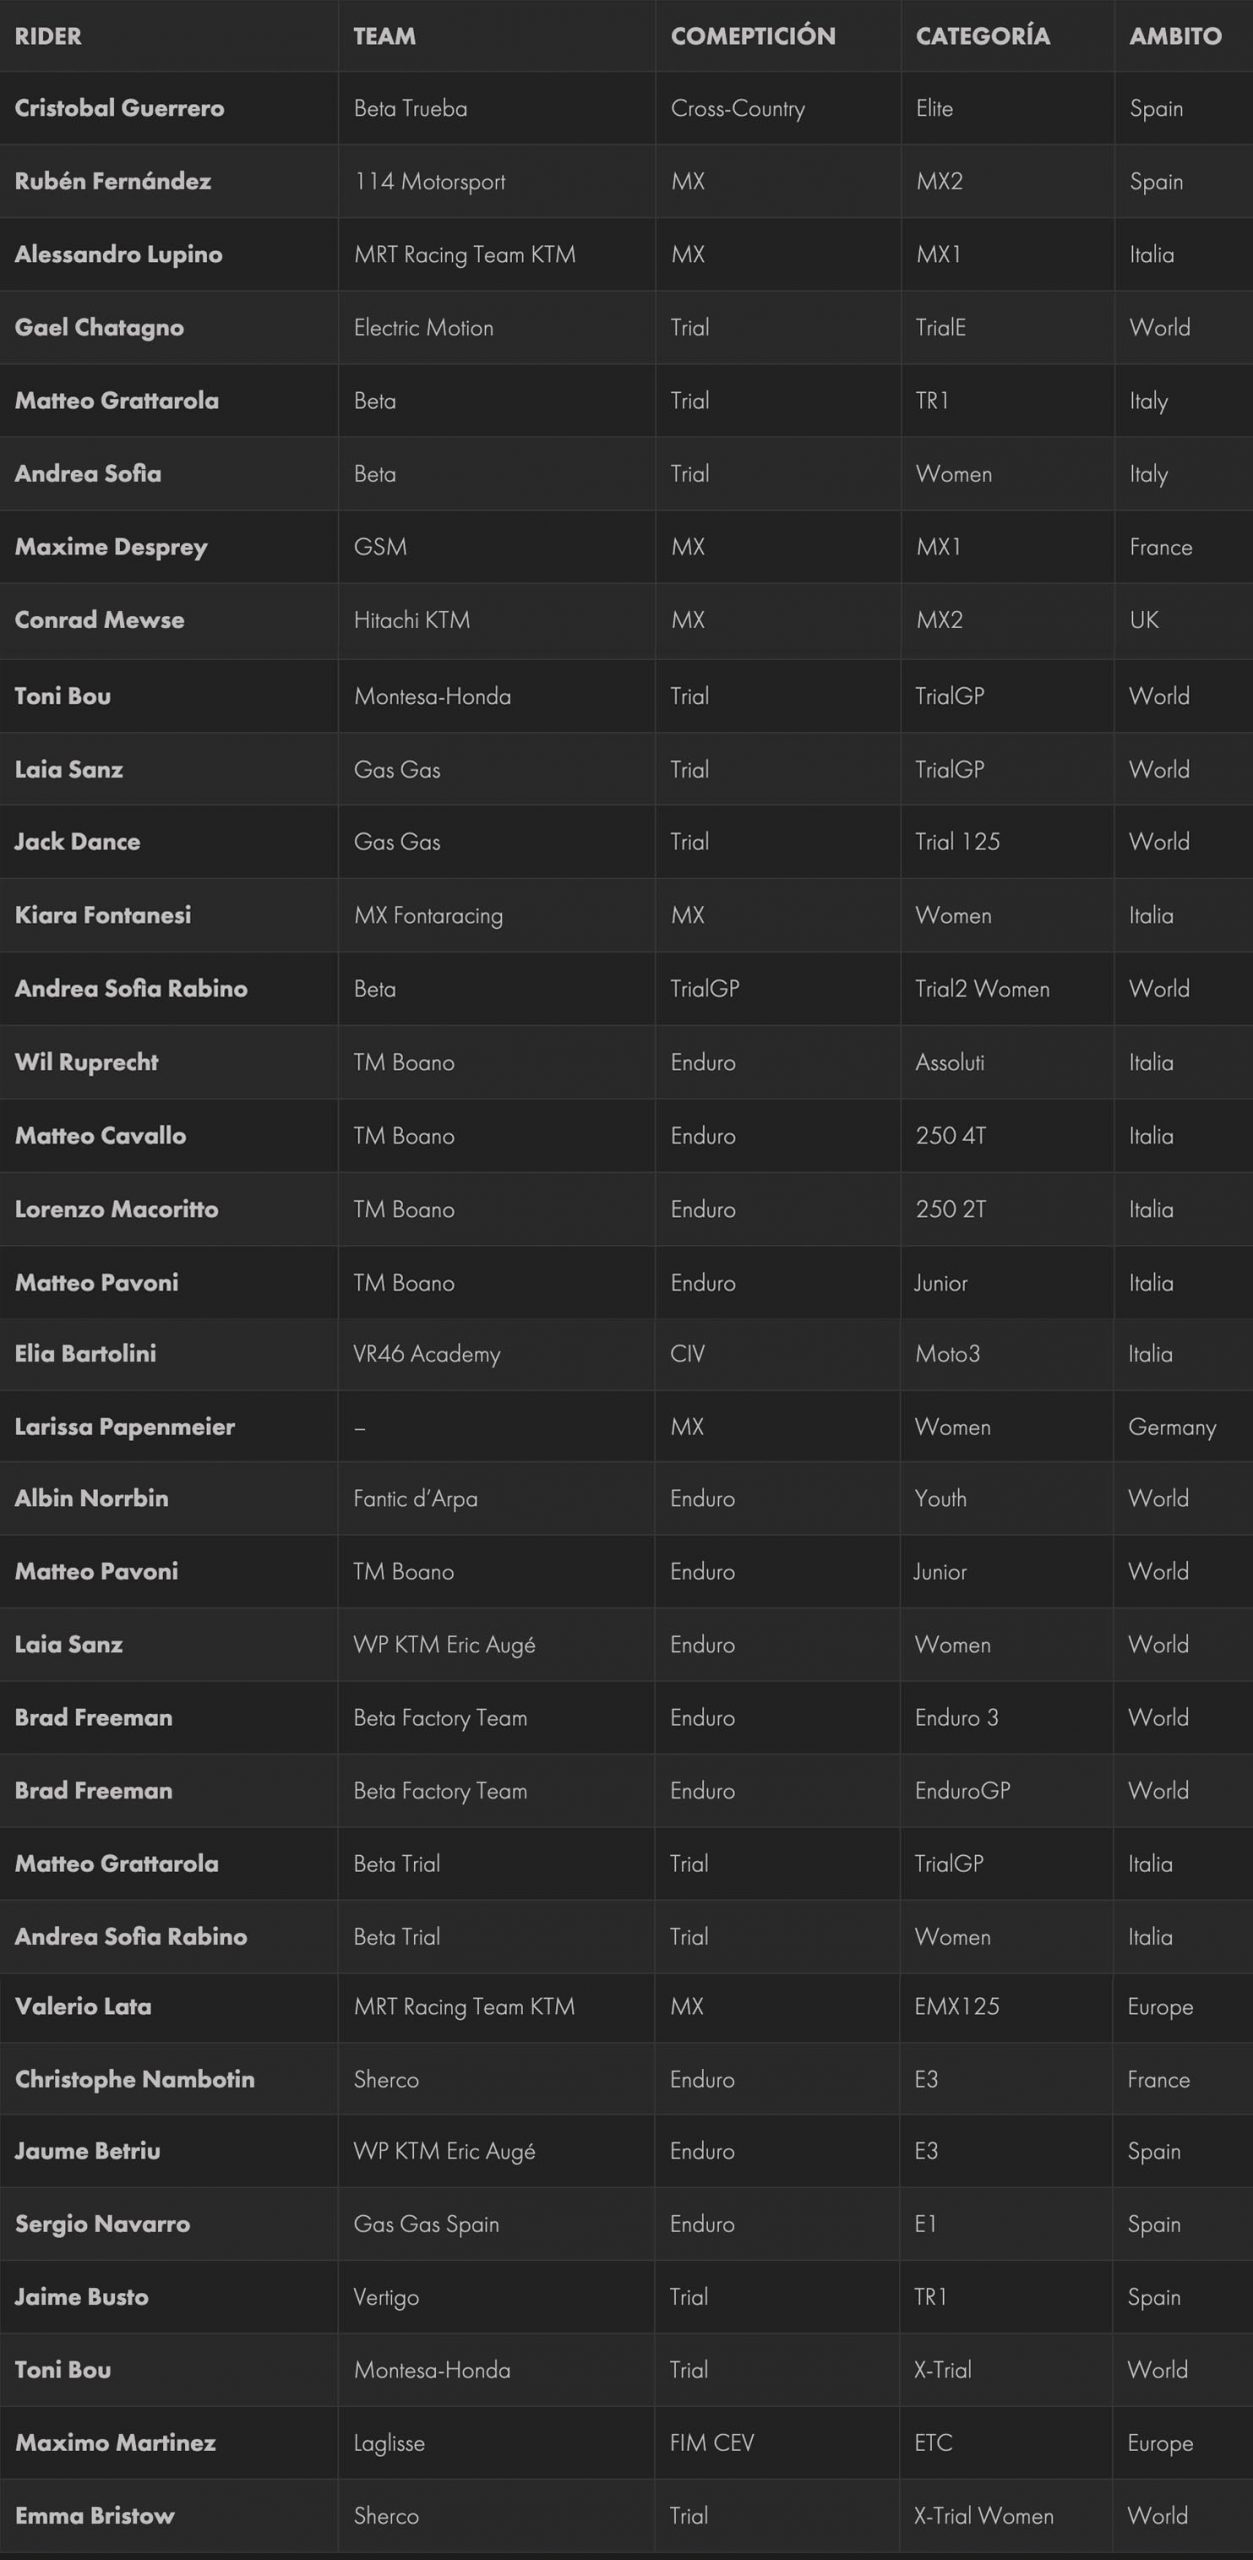
Task: Click Christophe Nambotin rider name
Action: tap(135, 2079)
